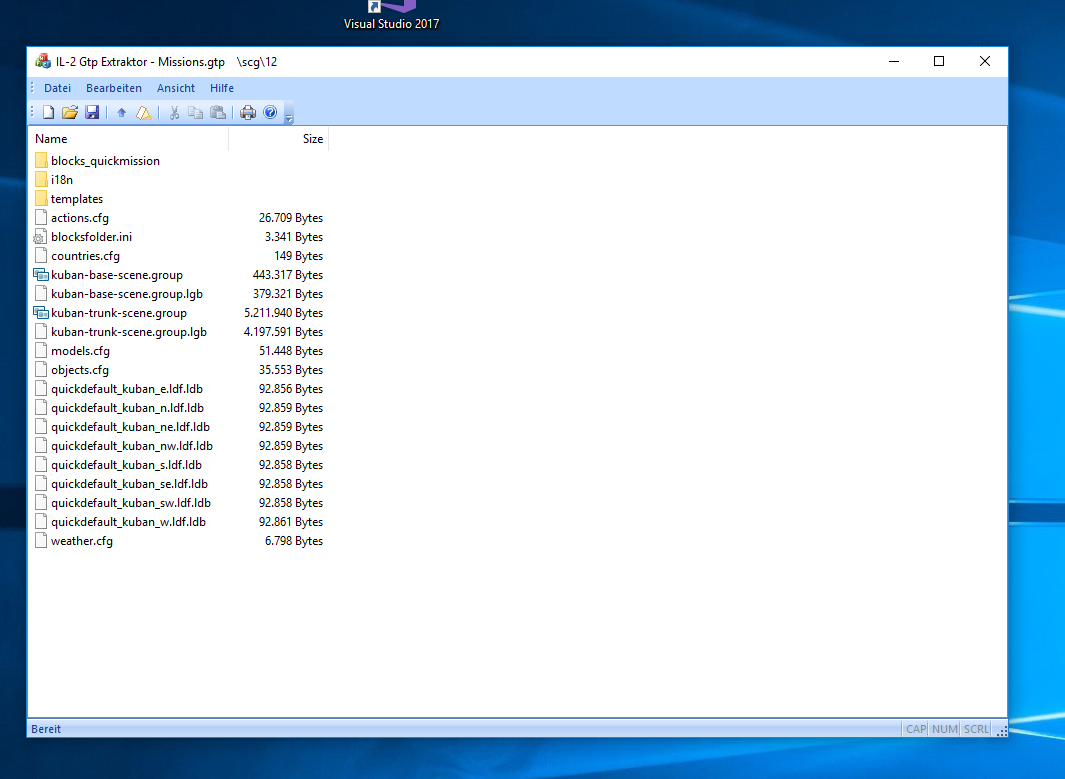This screenshot has height=779, width=1065.
Task: Click the IL-2 Gtp Extraktor title bar icon
Action: click(x=43, y=61)
